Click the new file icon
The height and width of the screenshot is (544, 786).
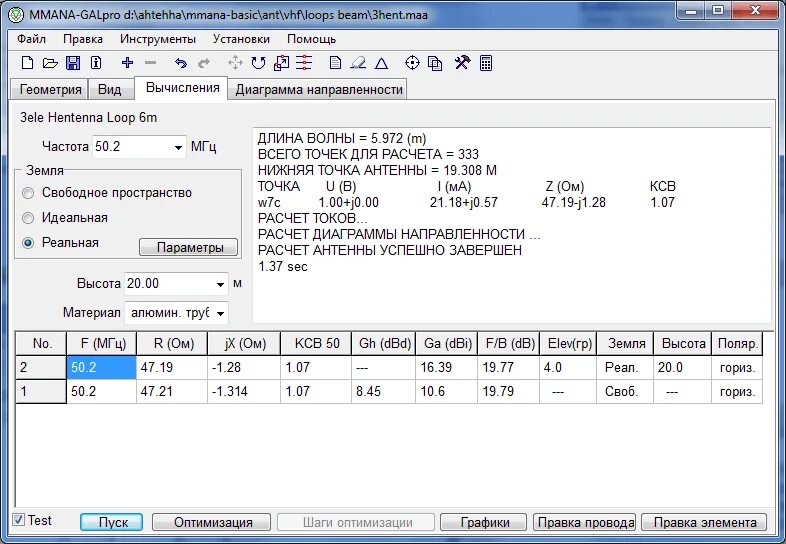28,63
